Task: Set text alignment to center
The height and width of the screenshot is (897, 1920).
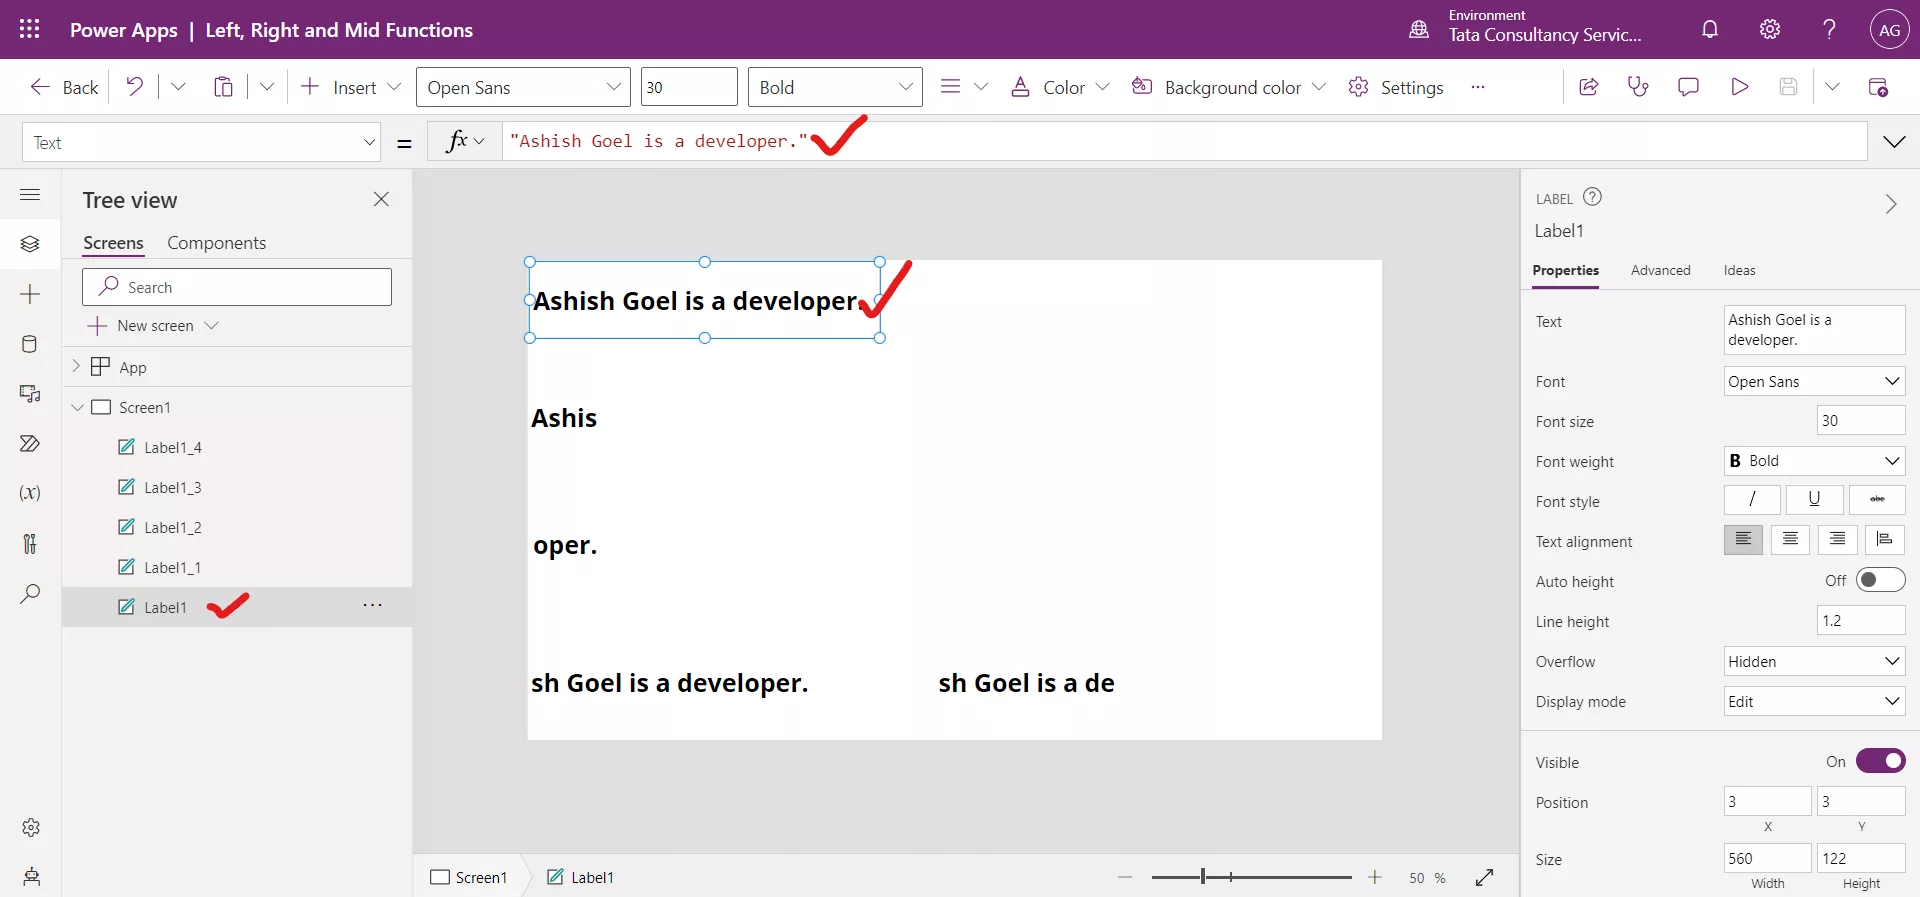Action: tap(1790, 540)
